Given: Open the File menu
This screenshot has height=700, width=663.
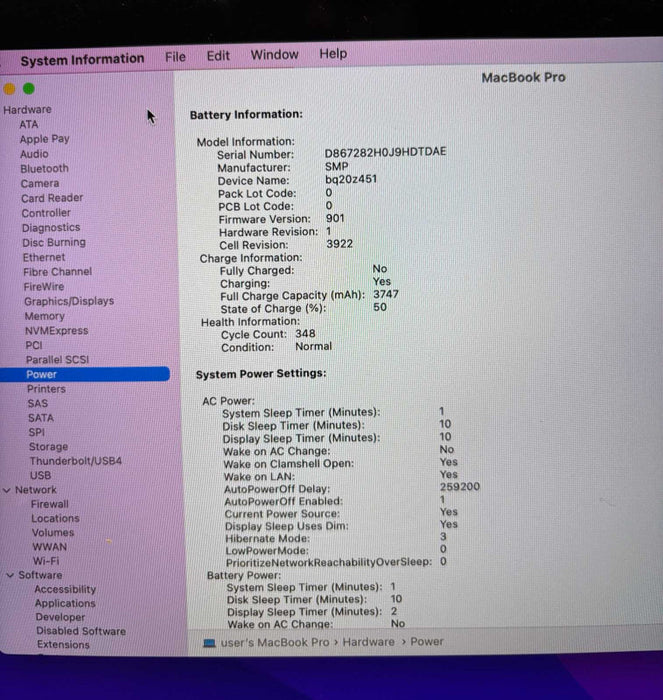Looking at the screenshot, I should [x=175, y=57].
